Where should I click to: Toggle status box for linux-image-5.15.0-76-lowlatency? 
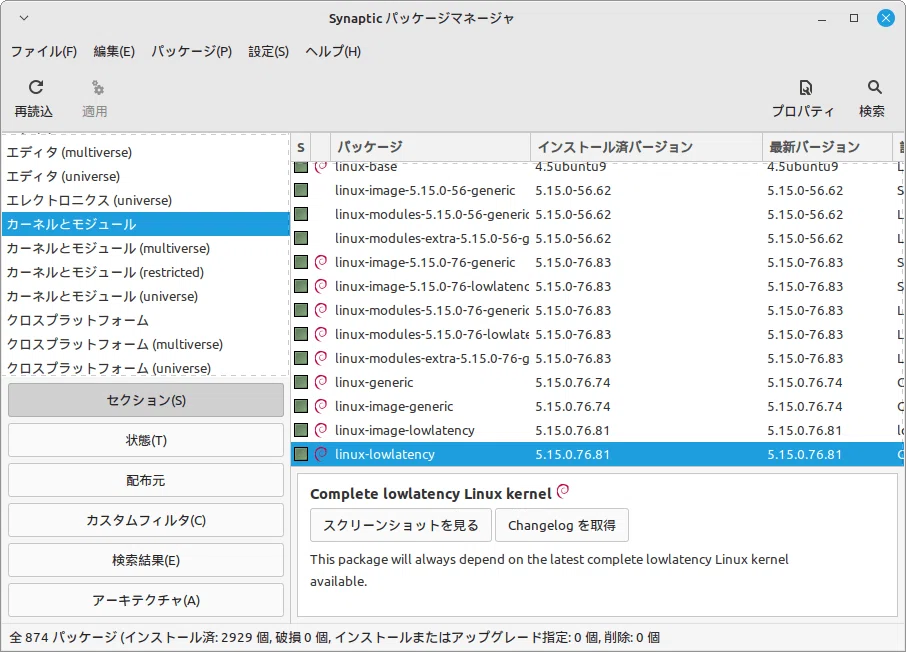[x=301, y=286]
